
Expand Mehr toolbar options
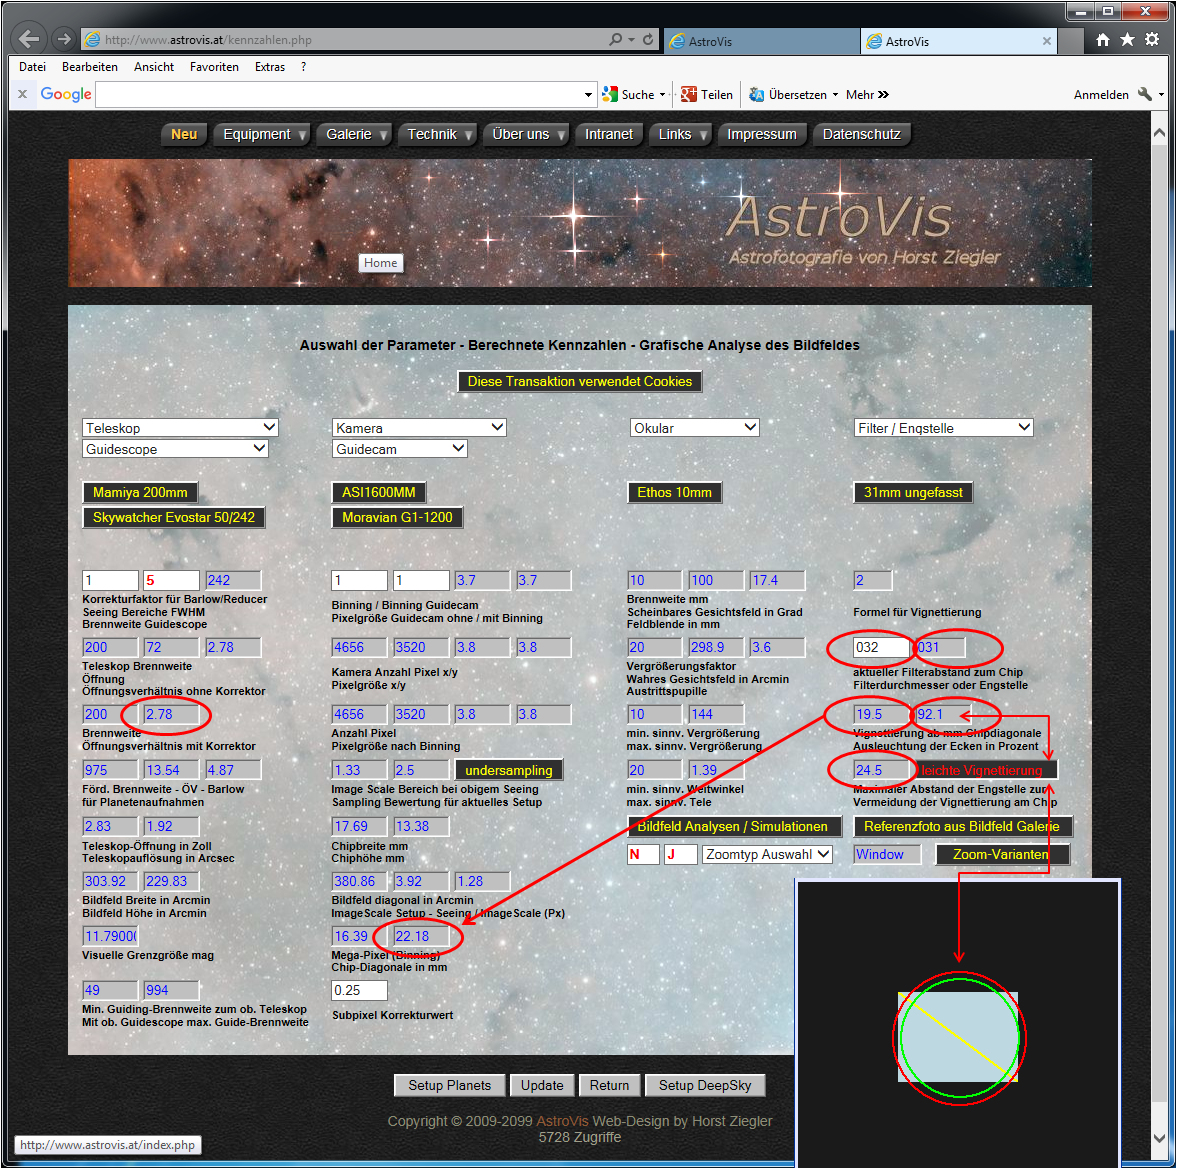pos(867,95)
